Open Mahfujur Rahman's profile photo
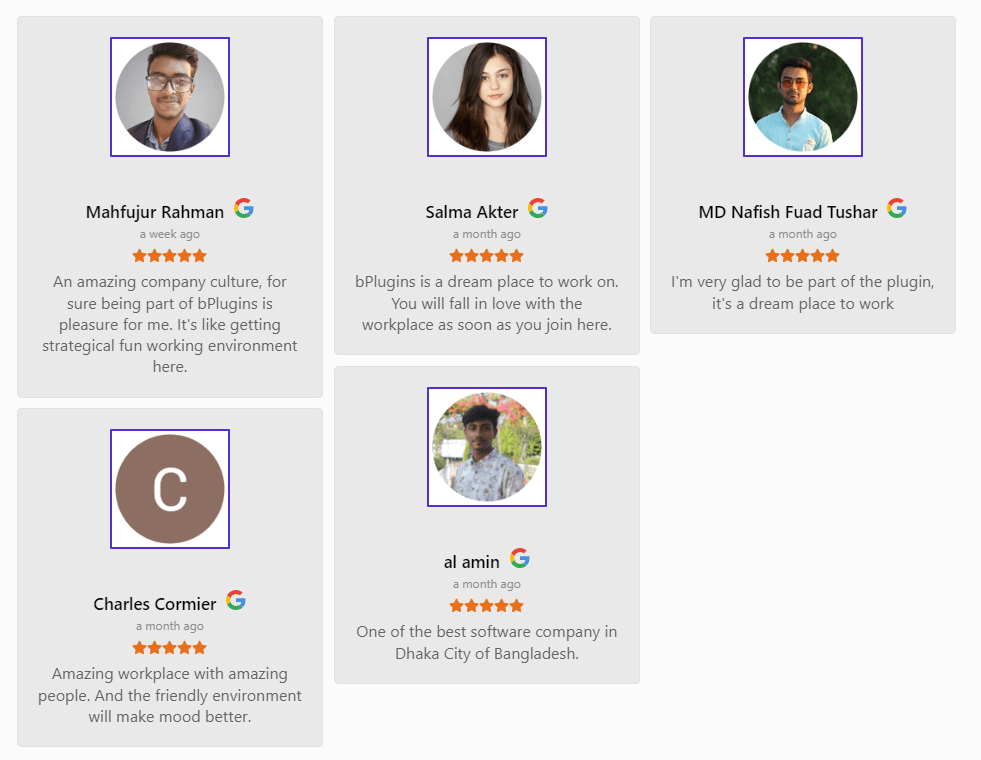Screen dimensions: 981x760 click(x=170, y=97)
